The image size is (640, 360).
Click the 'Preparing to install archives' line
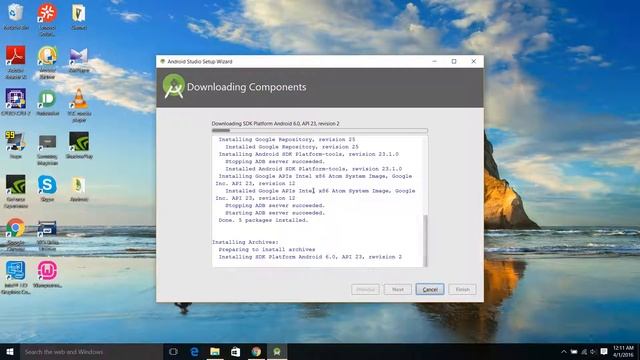click(x=267, y=249)
